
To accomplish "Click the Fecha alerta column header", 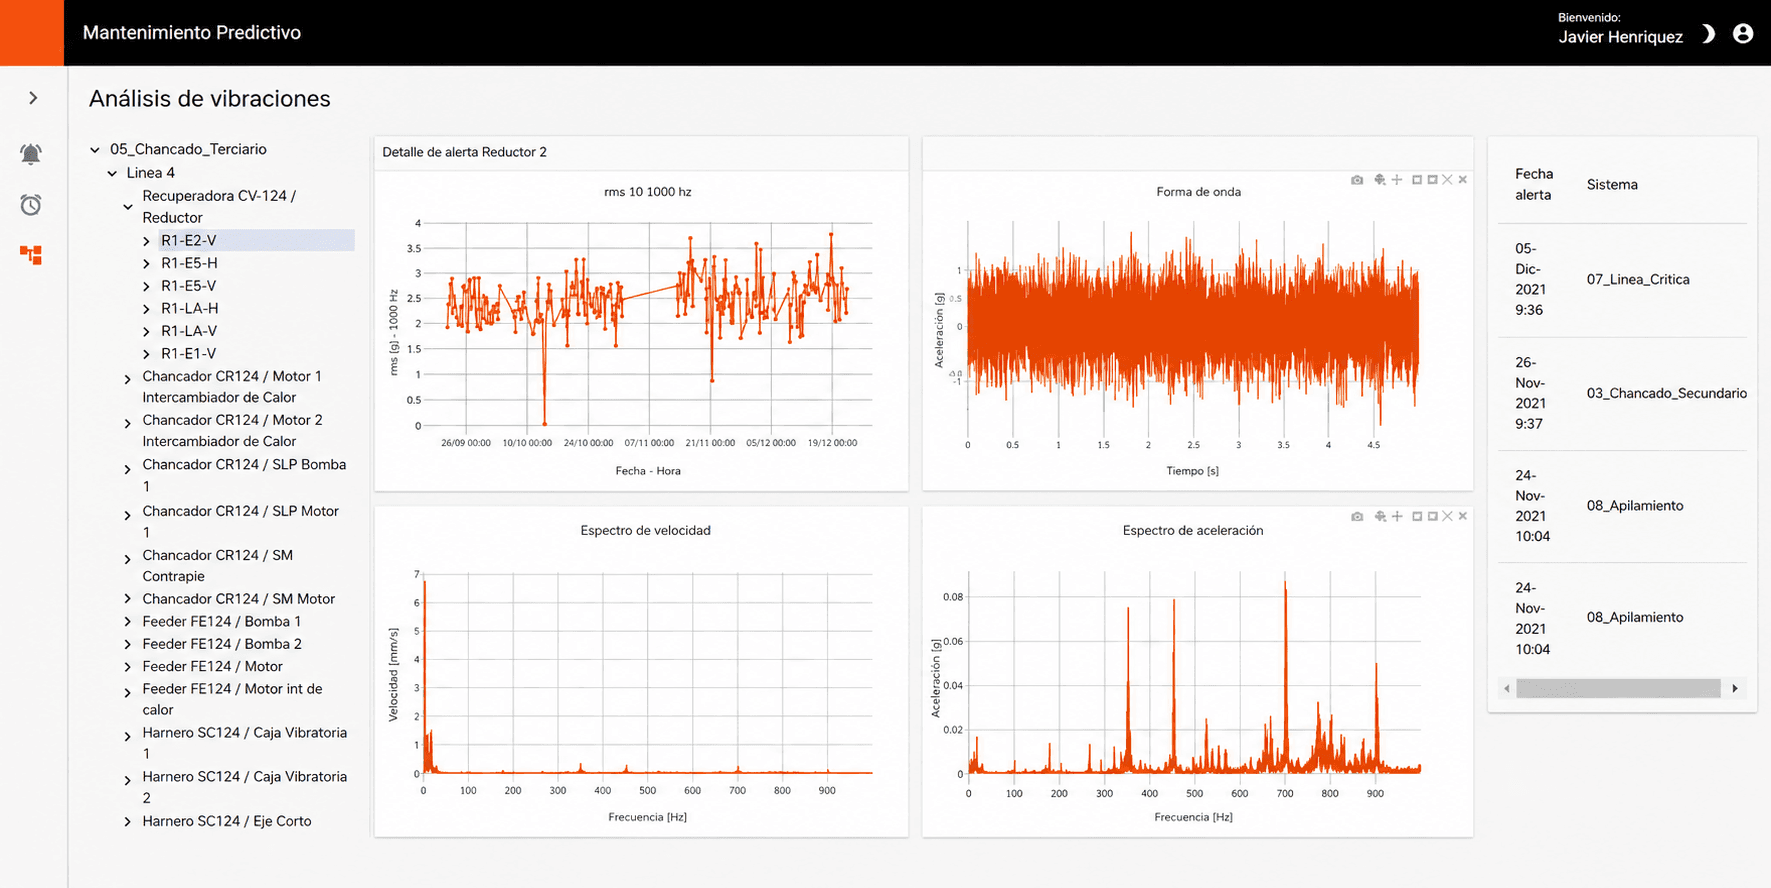I will [x=1534, y=185].
